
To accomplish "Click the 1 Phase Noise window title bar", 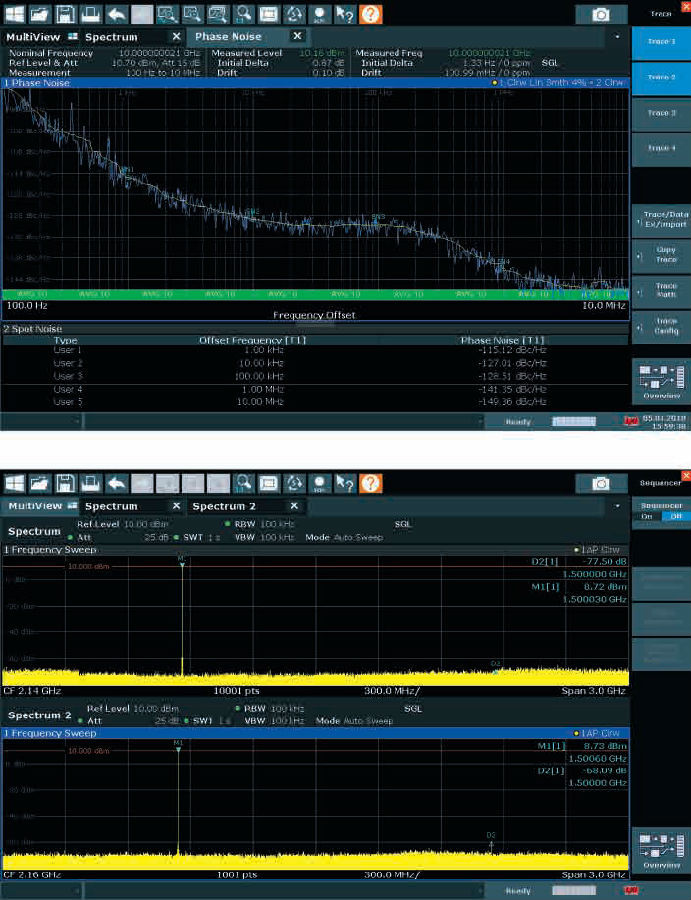I will click(x=316, y=83).
